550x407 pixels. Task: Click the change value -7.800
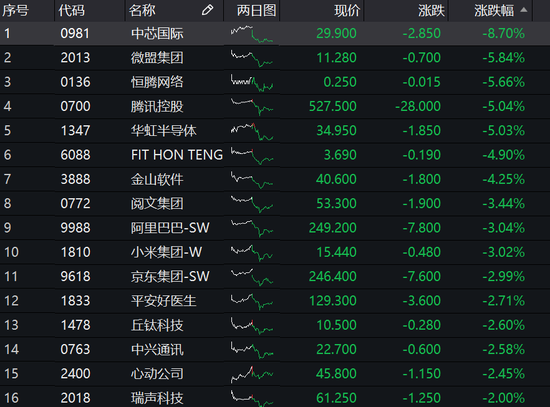422,228
